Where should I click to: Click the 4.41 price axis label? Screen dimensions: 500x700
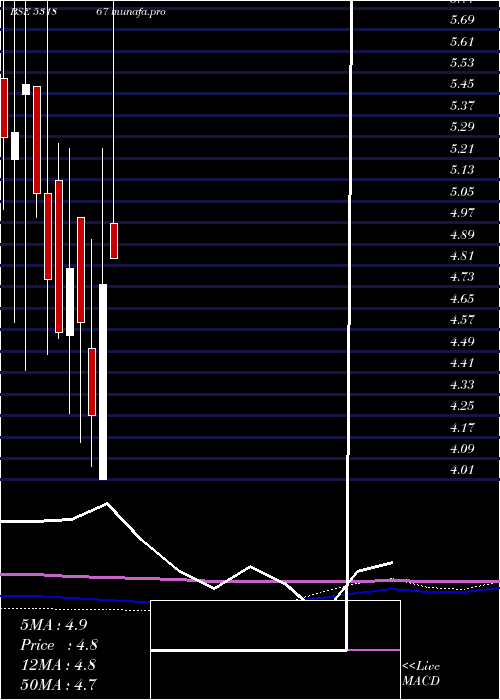(462, 362)
